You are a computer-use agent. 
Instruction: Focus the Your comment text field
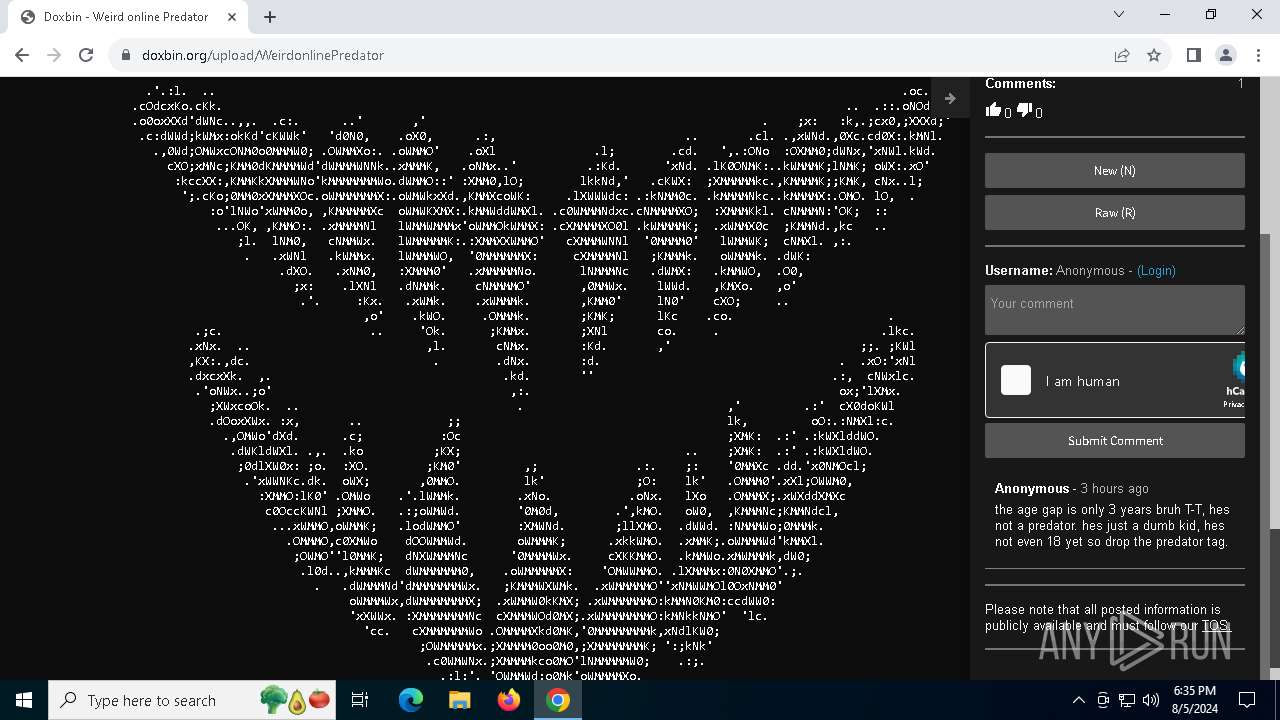coord(1115,310)
